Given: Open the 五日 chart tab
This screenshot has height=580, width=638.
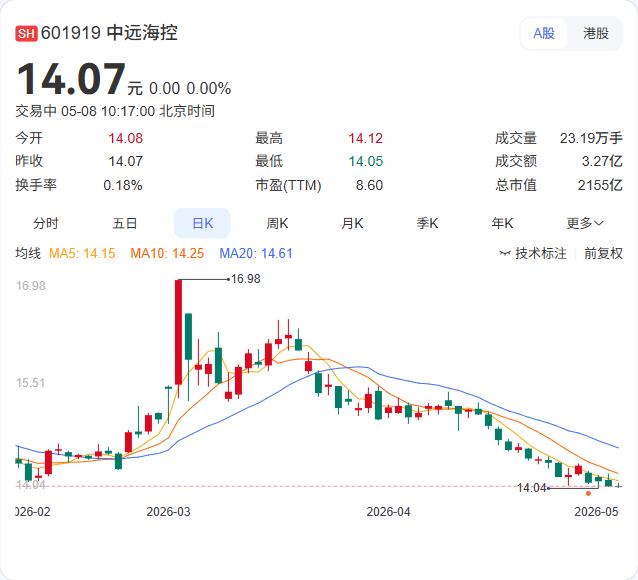Looking at the screenshot, I should (x=125, y=223).
